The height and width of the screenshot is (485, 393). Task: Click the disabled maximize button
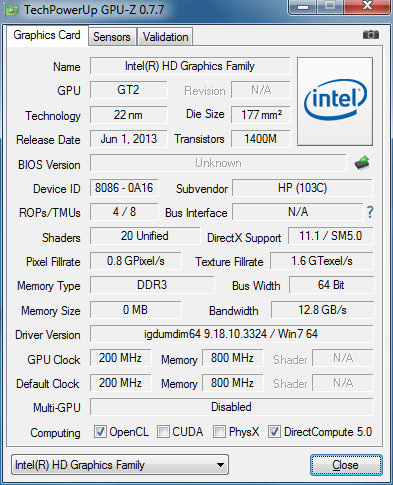[330, 6]
